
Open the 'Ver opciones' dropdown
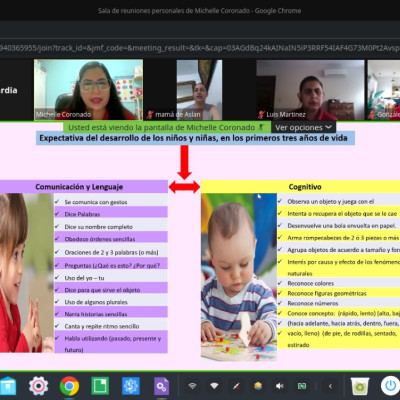(303, 127)
